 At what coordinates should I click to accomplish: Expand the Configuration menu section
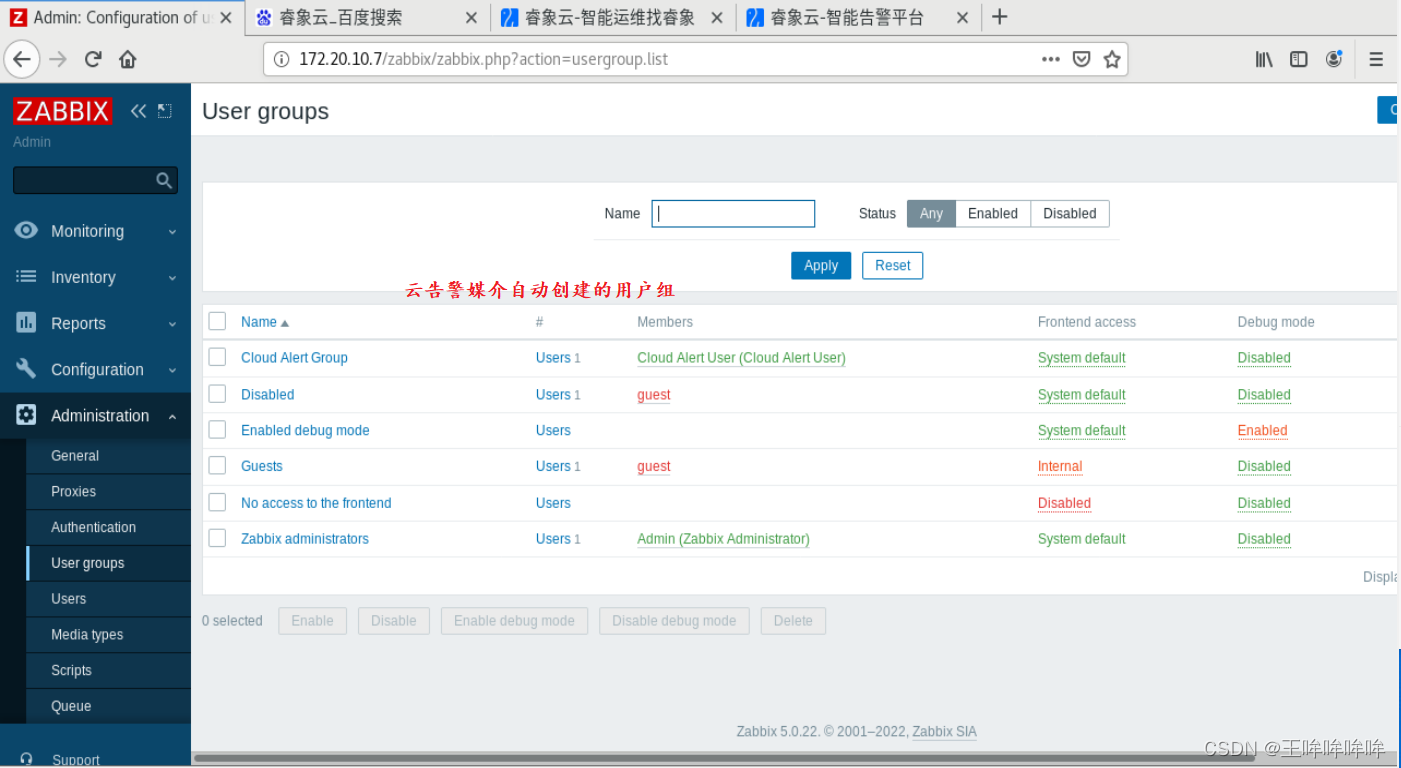pos(95,369)
